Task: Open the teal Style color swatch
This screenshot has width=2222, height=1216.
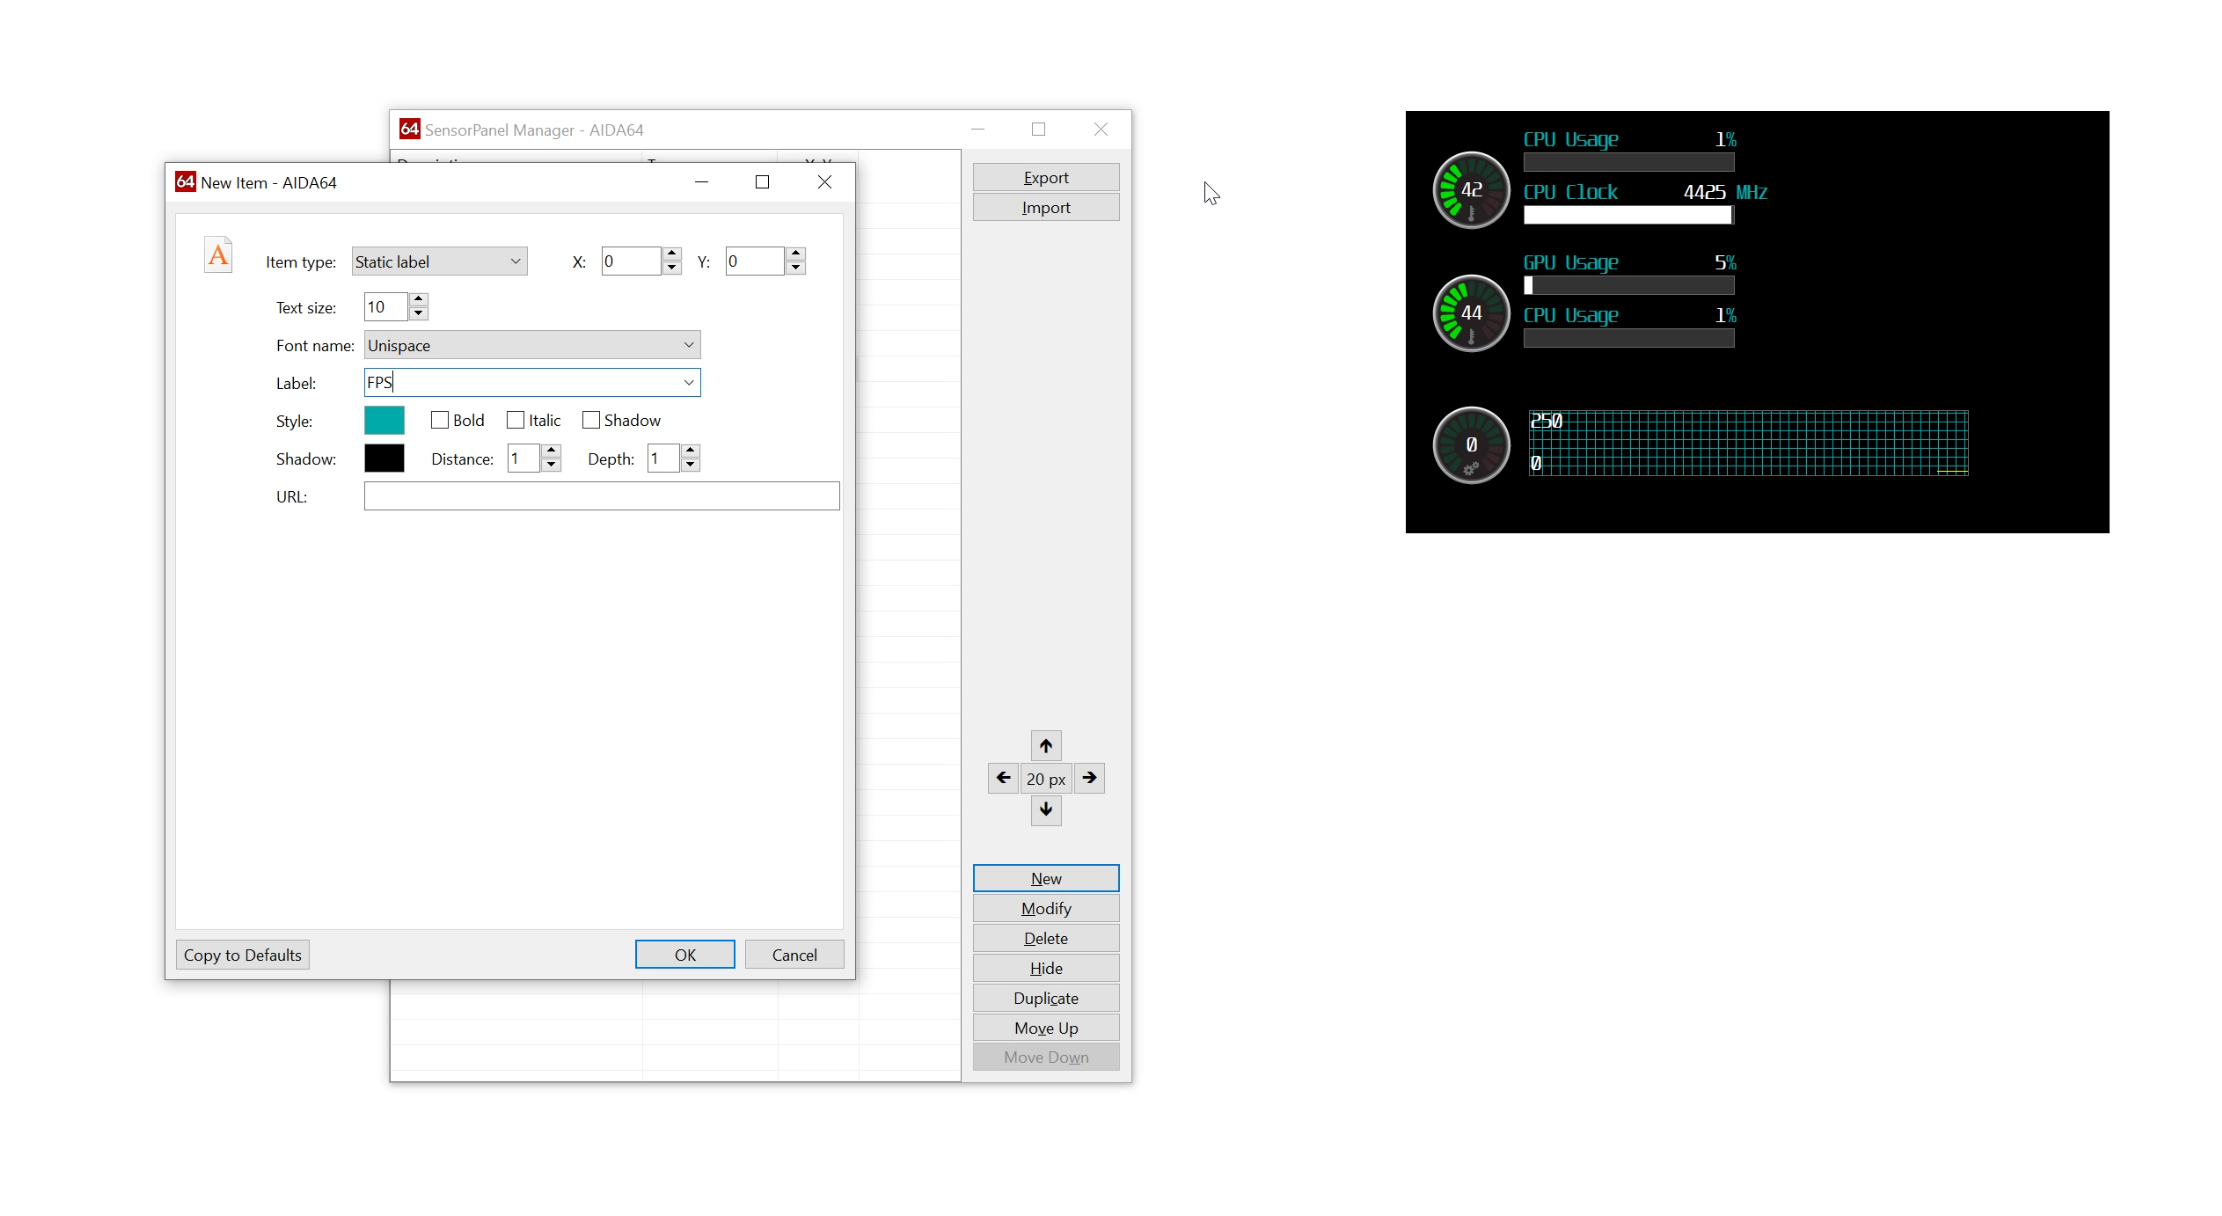Action: [384, 421]
